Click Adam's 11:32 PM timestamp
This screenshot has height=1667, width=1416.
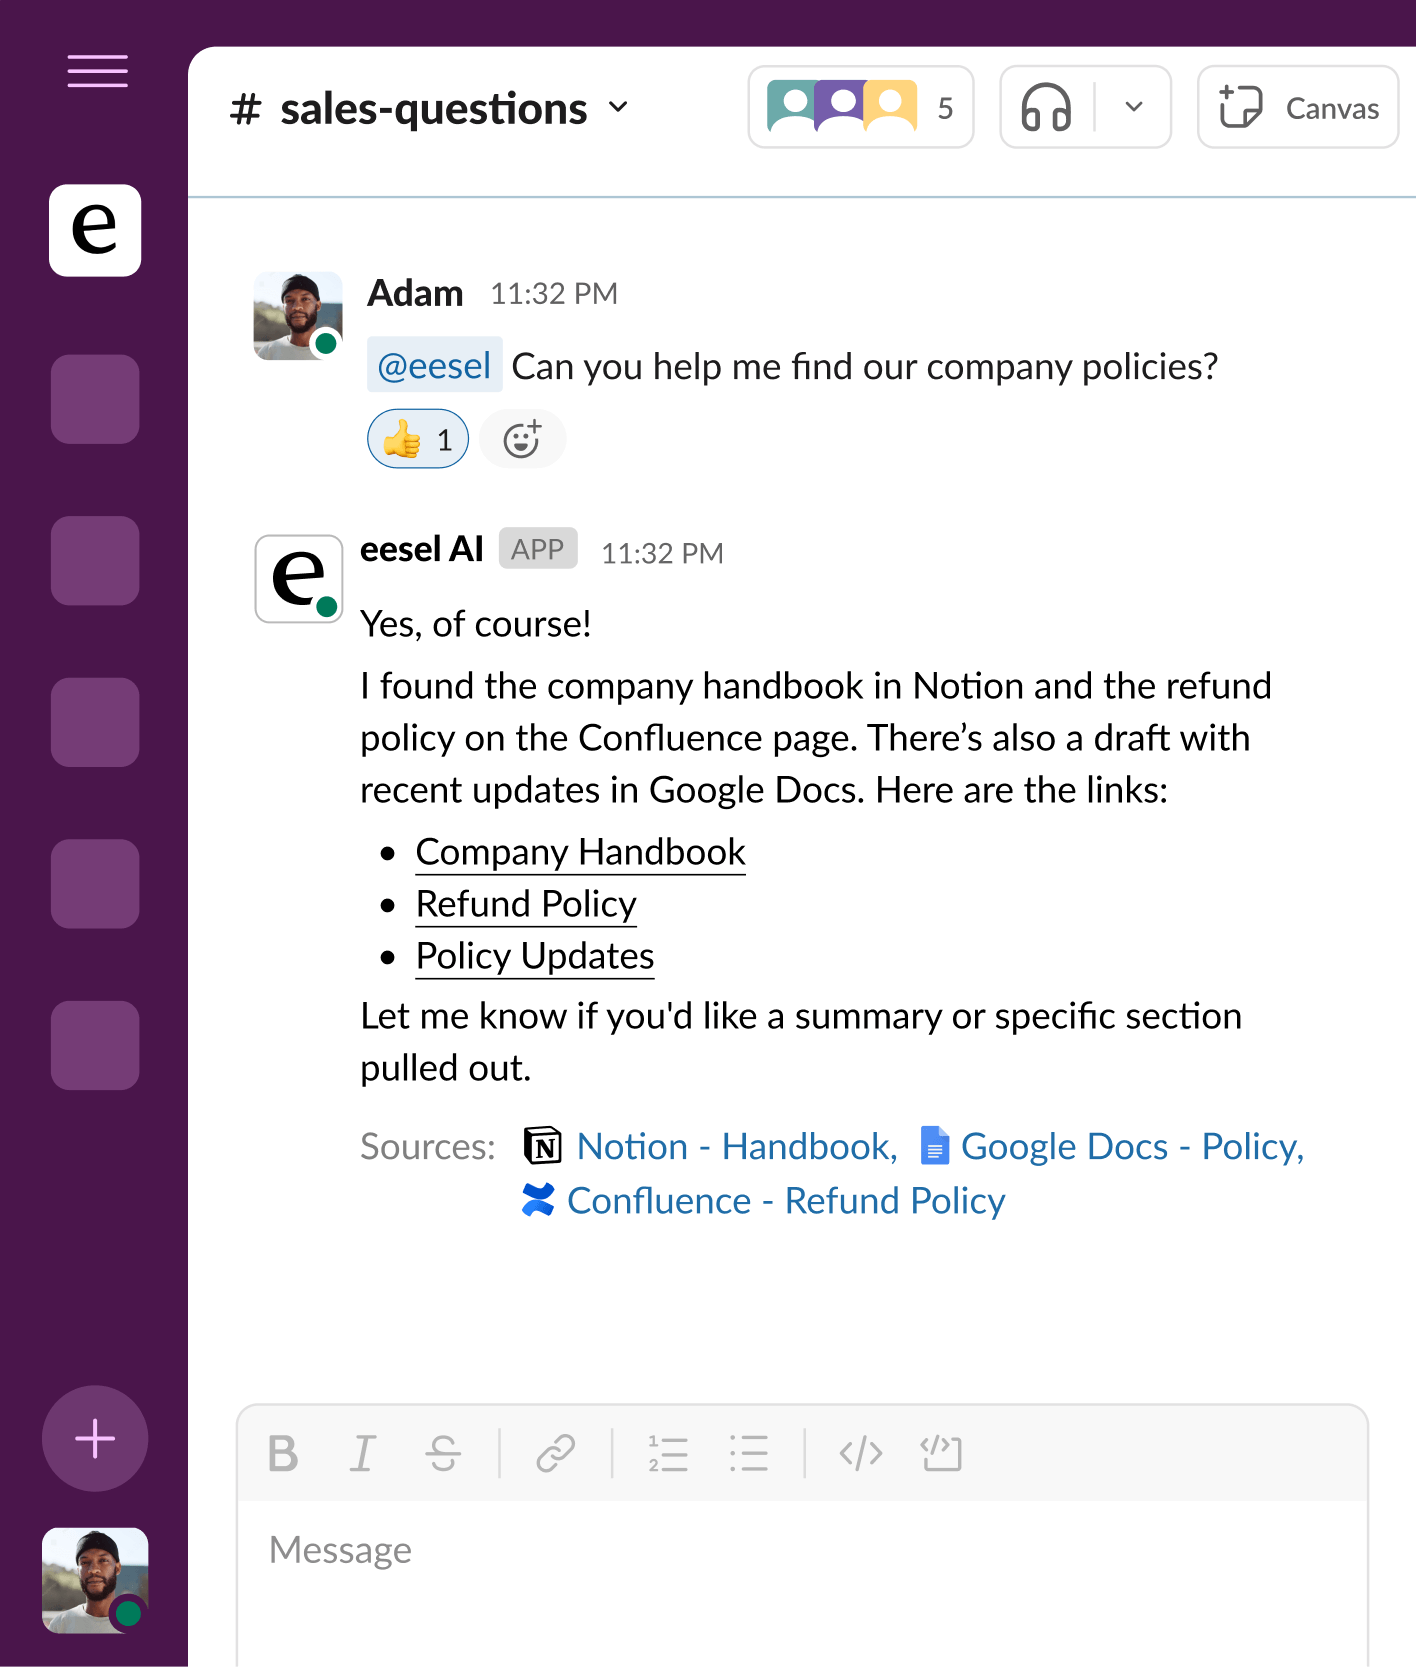(x=554, y=293)
